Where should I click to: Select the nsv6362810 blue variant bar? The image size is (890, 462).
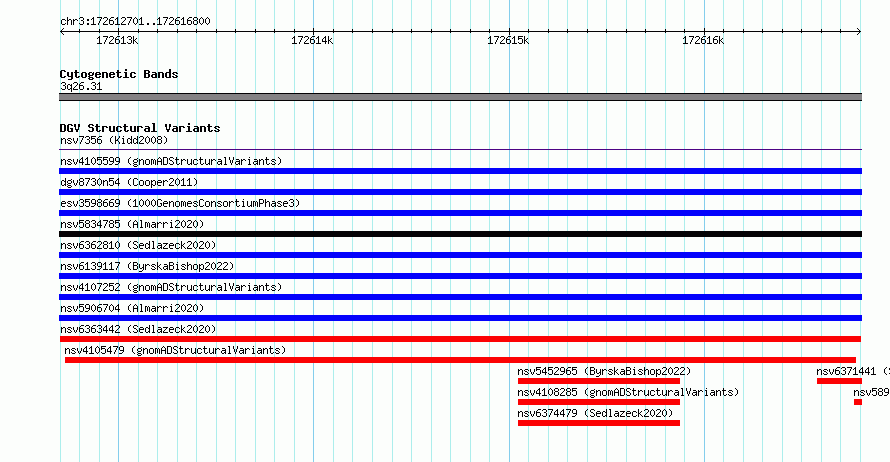point(460,255)
